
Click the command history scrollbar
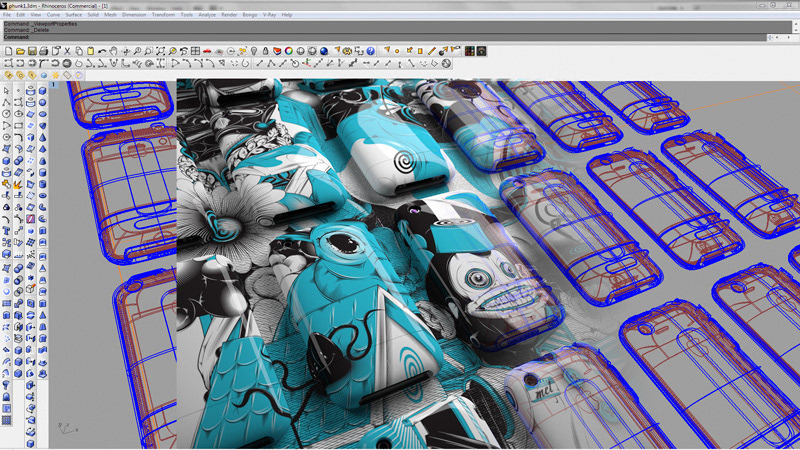796,27
